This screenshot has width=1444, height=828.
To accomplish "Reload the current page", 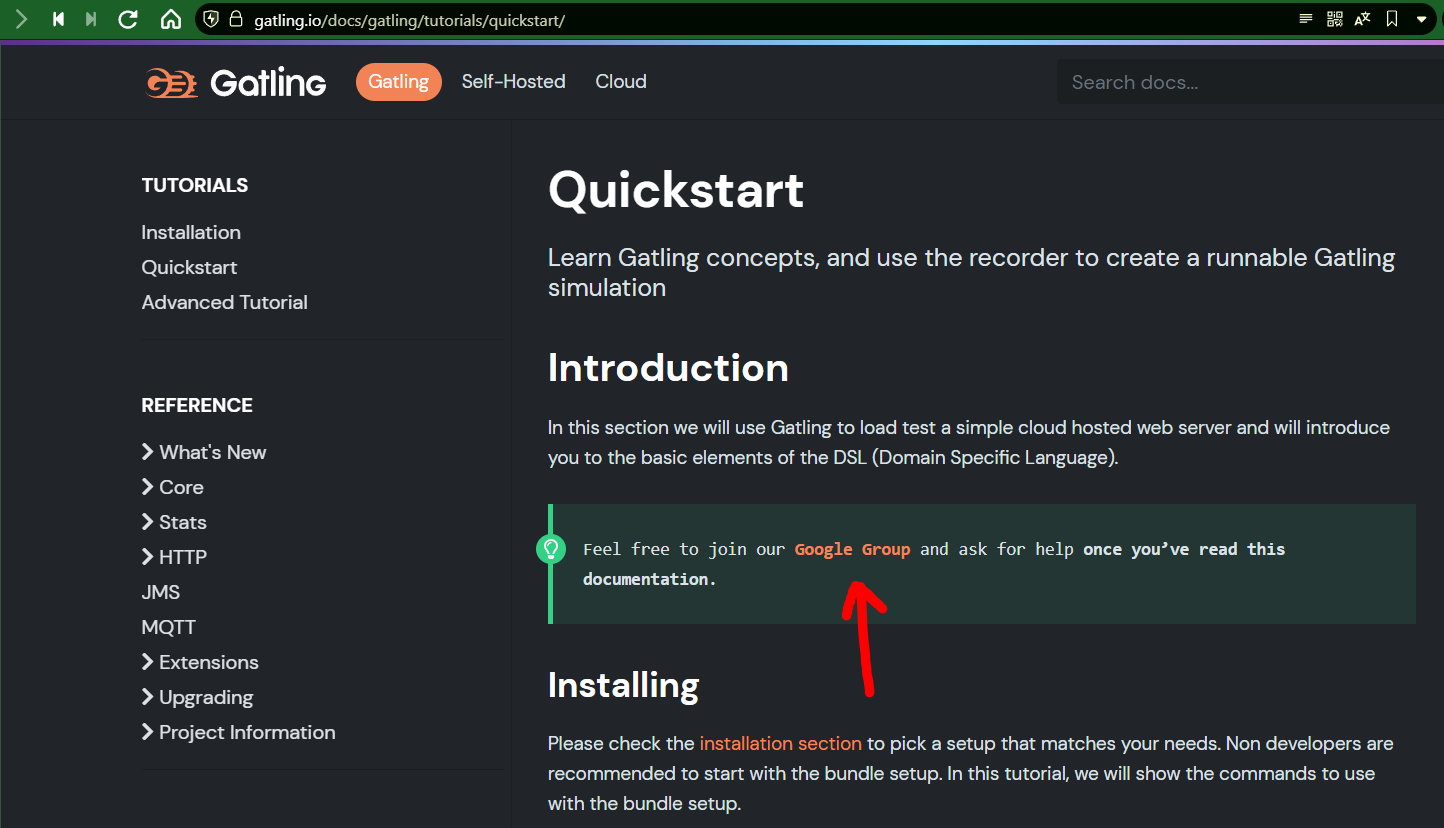I will coord(128,19).
